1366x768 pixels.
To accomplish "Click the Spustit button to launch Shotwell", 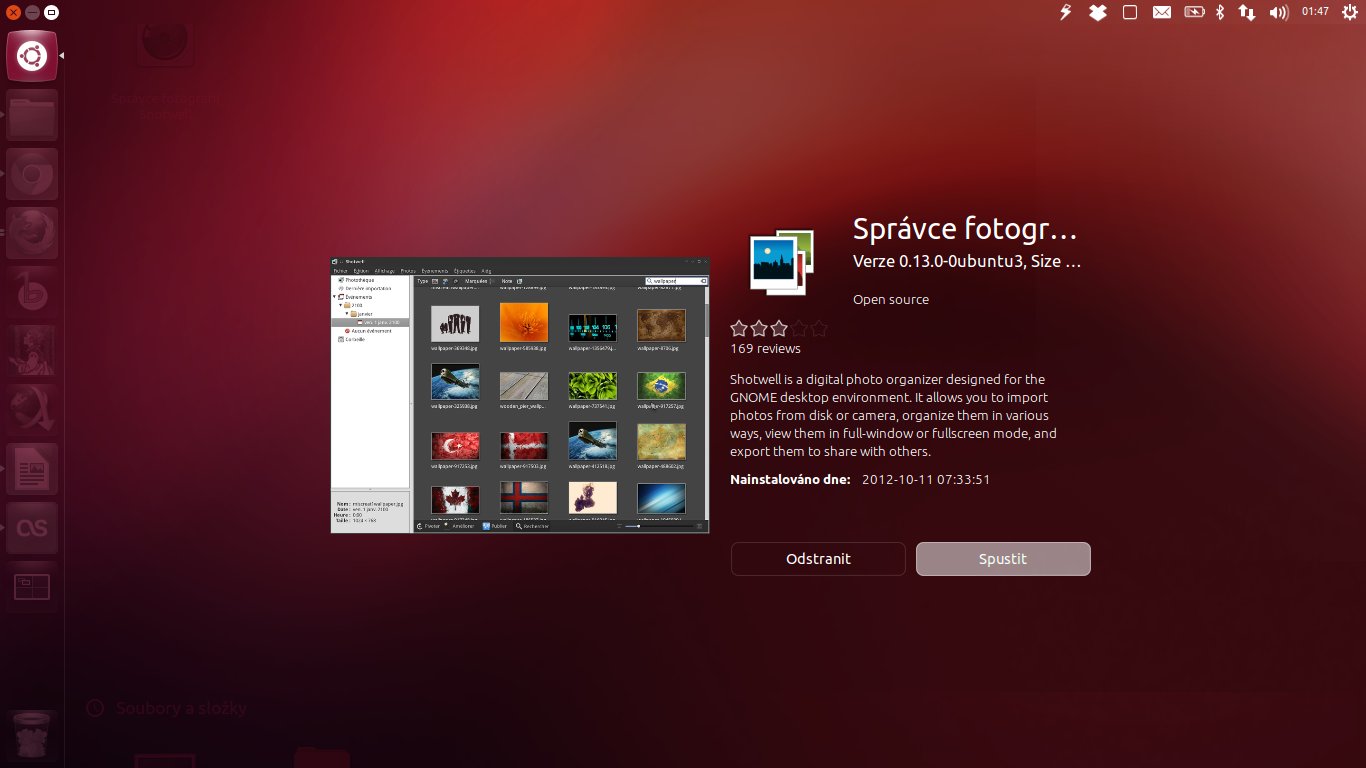I will click(x=1003, y=559).
